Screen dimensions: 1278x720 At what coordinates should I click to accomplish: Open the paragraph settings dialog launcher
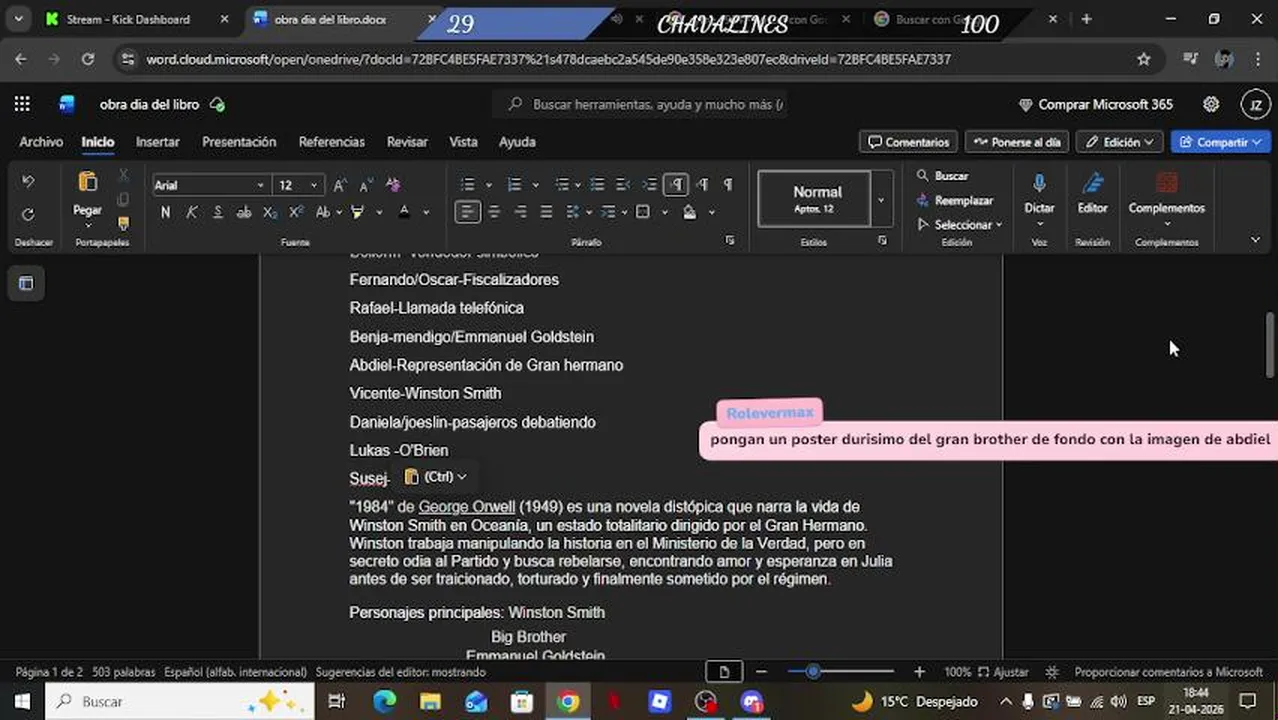point(730,241)
